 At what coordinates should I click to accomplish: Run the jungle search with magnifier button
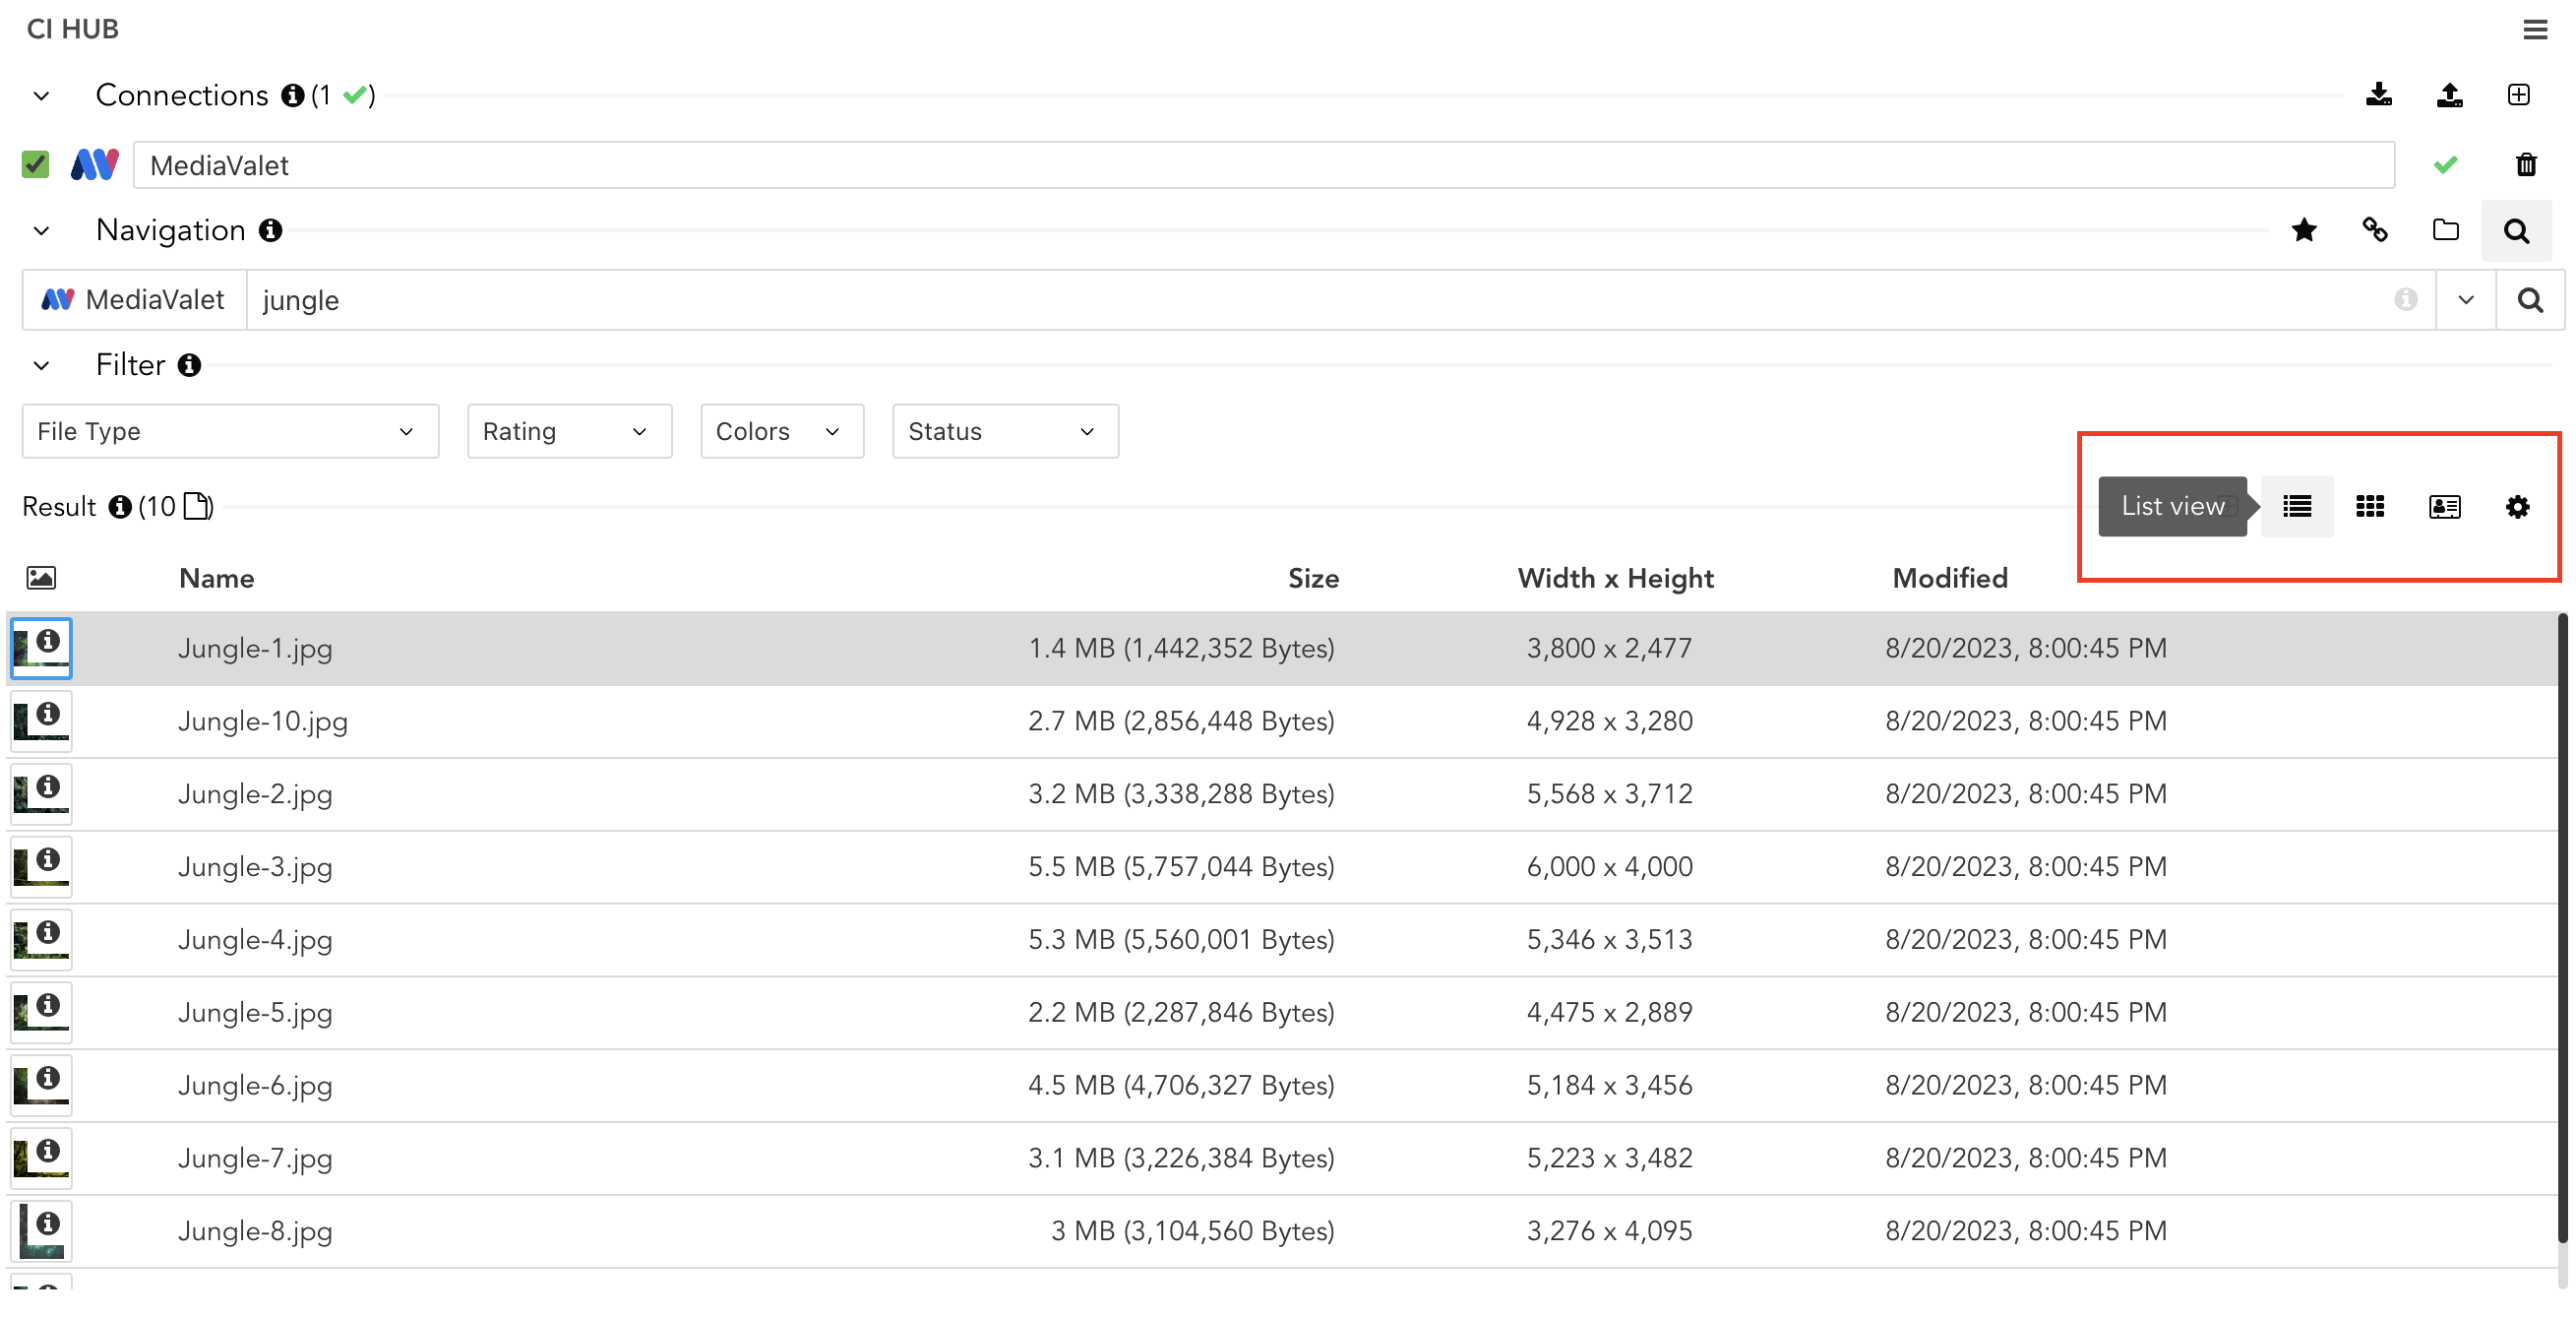point(2530,300)
